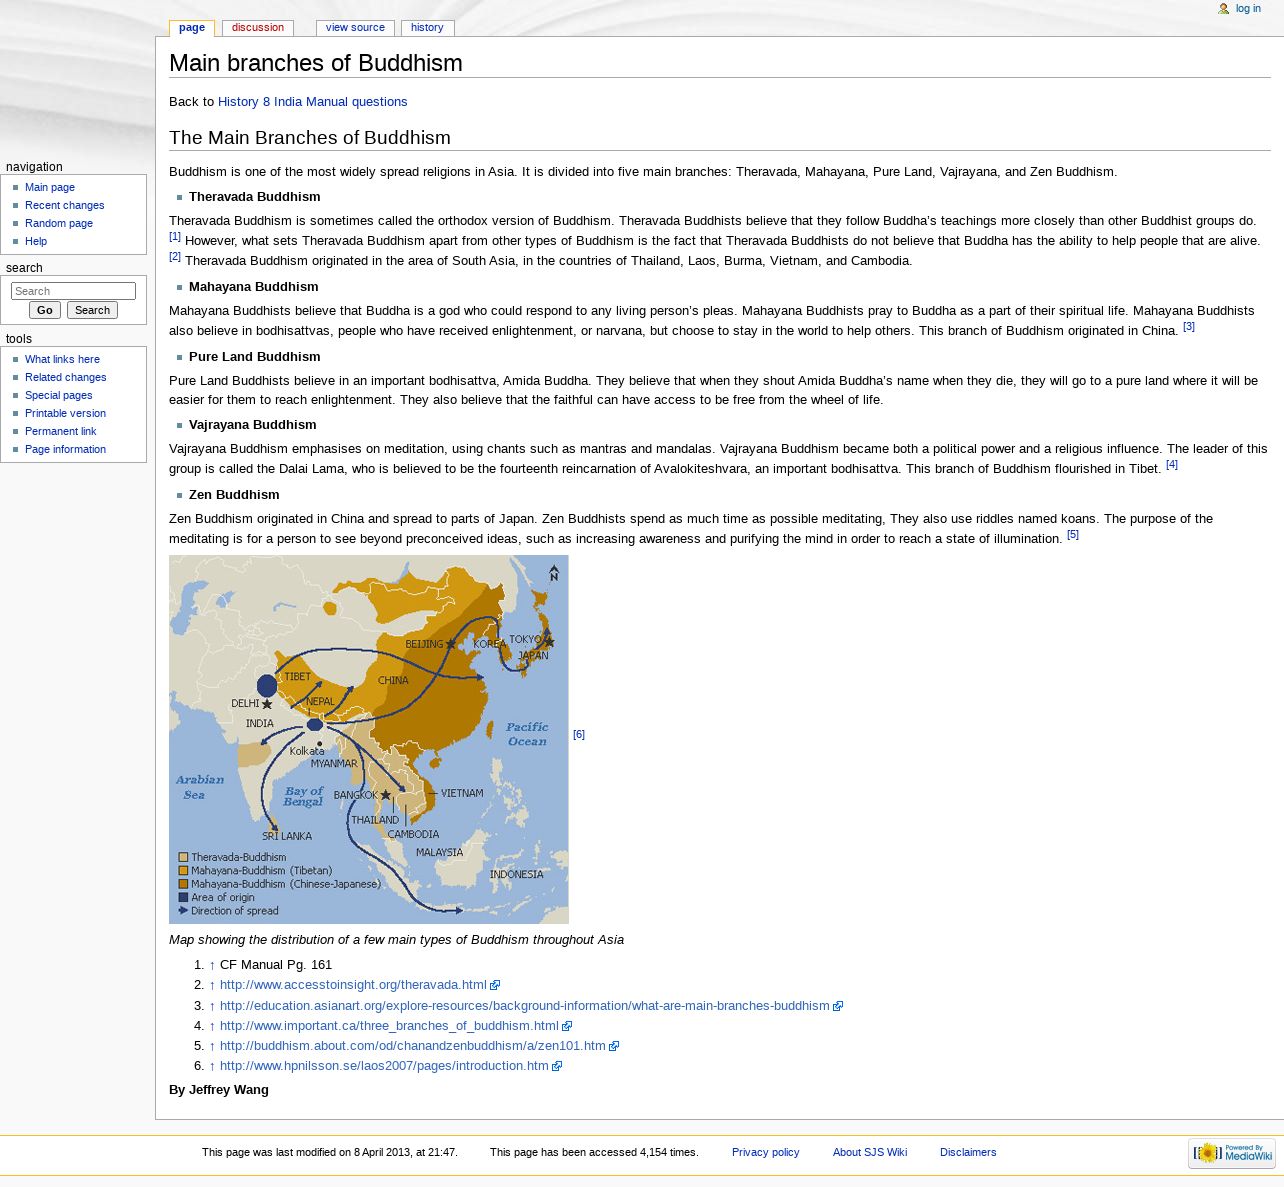
Task: Jump back via reference 2 up arrow
Action: pos(212,985)
